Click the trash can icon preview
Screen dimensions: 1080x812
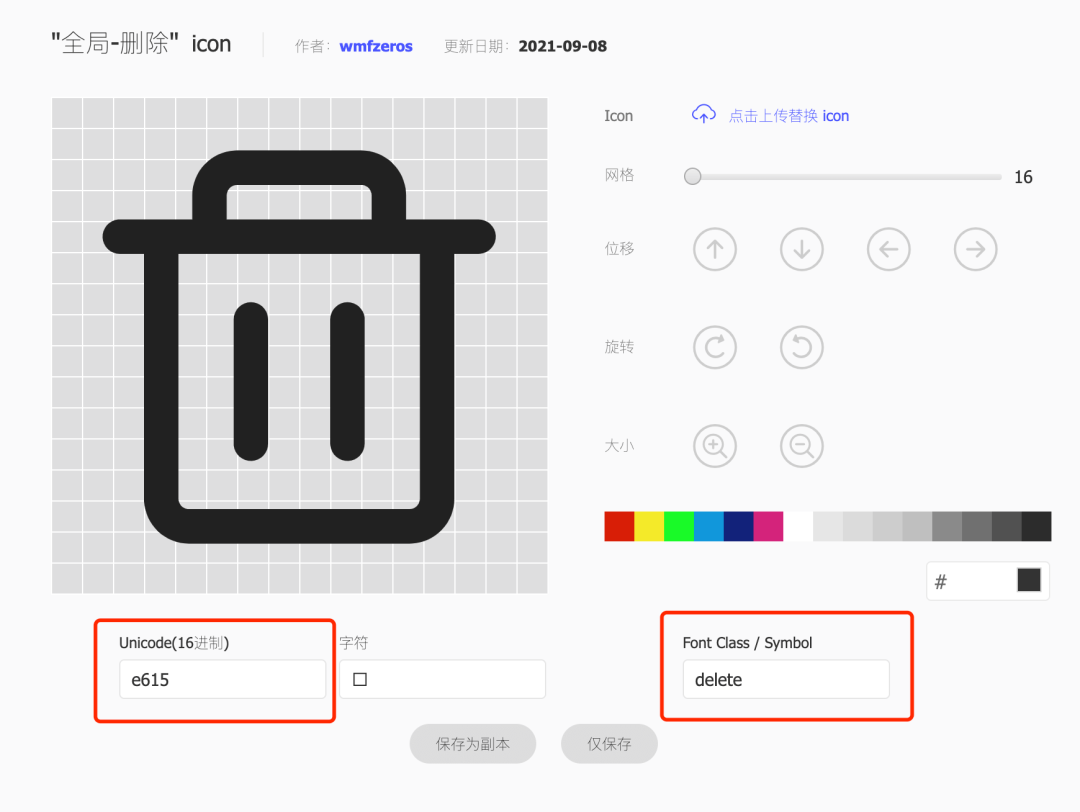(x=299, y=346)
